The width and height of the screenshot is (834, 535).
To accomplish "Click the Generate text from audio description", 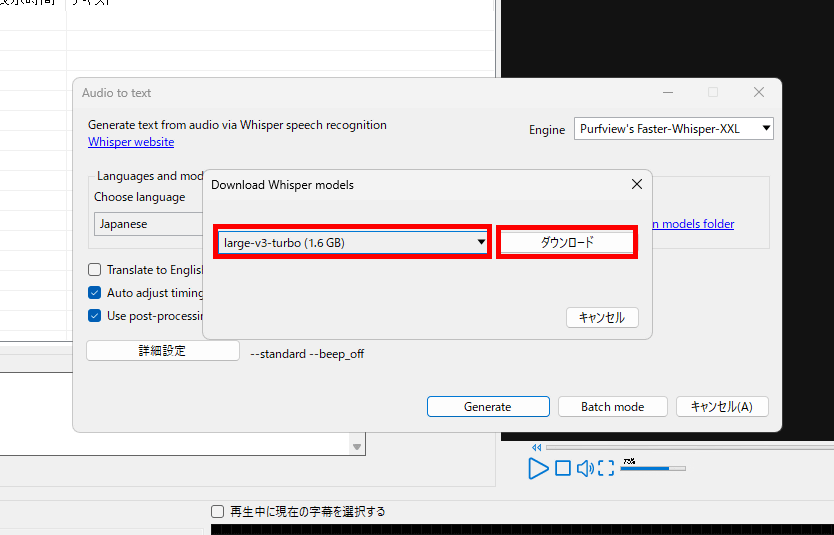I will pos(237,125).
